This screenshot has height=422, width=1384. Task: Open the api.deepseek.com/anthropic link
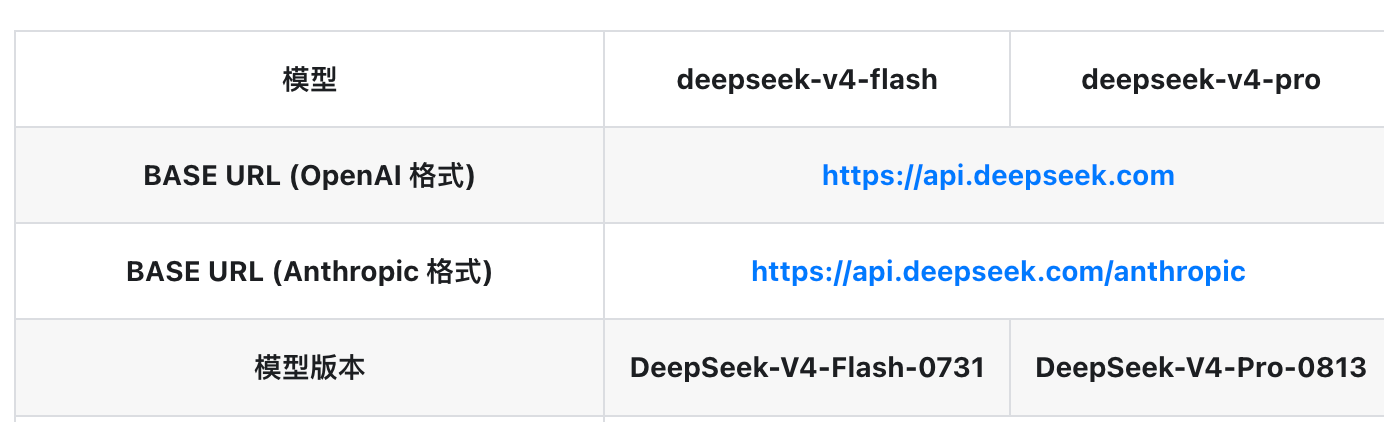pos(998,271)
